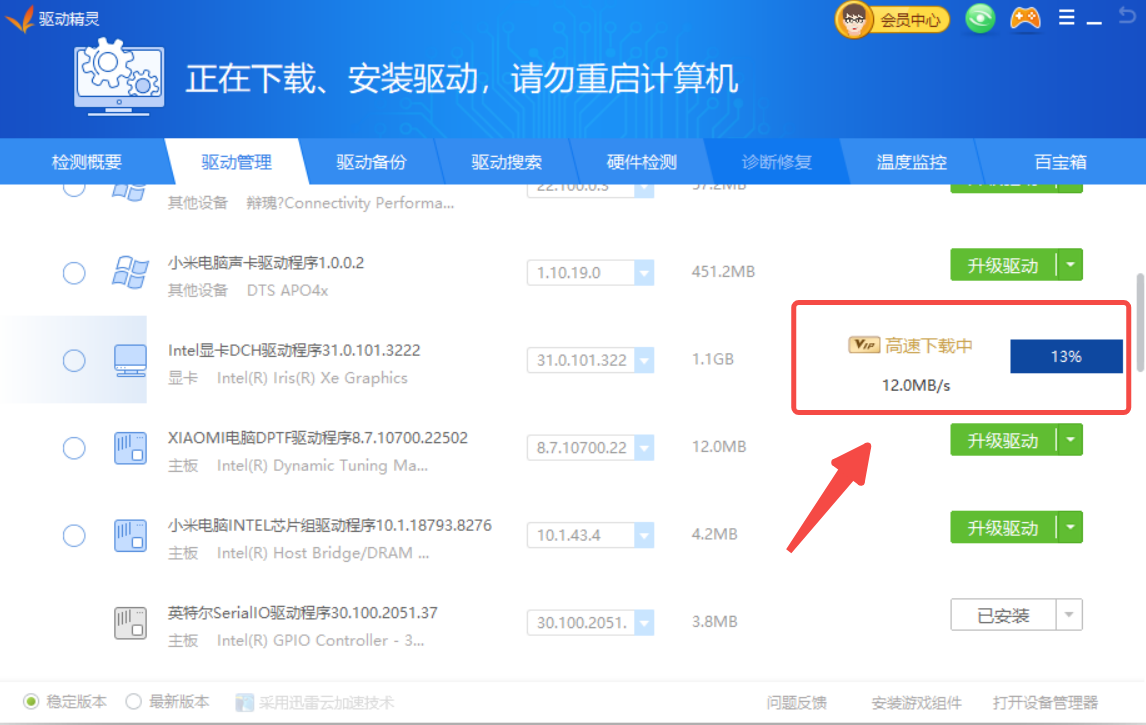Open the 温度监控 tab
This screenshot has width=1146, height=725.
point(911,162)
